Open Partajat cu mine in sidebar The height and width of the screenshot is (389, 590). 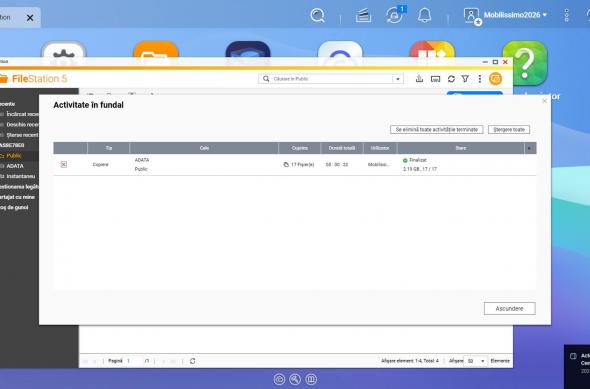pos(17,197)
